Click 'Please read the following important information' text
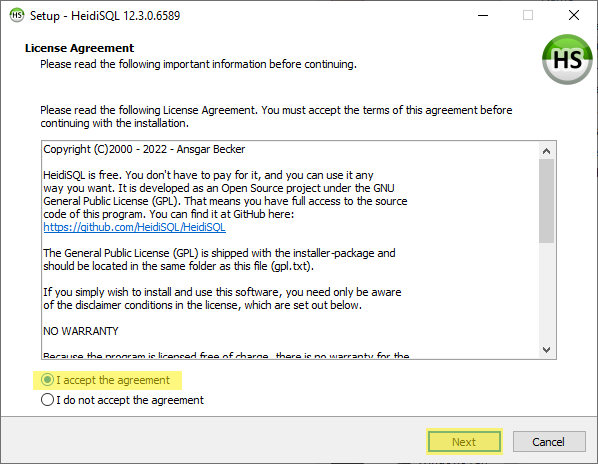Viewport: 598px width, 464px height. click(198, 64)
